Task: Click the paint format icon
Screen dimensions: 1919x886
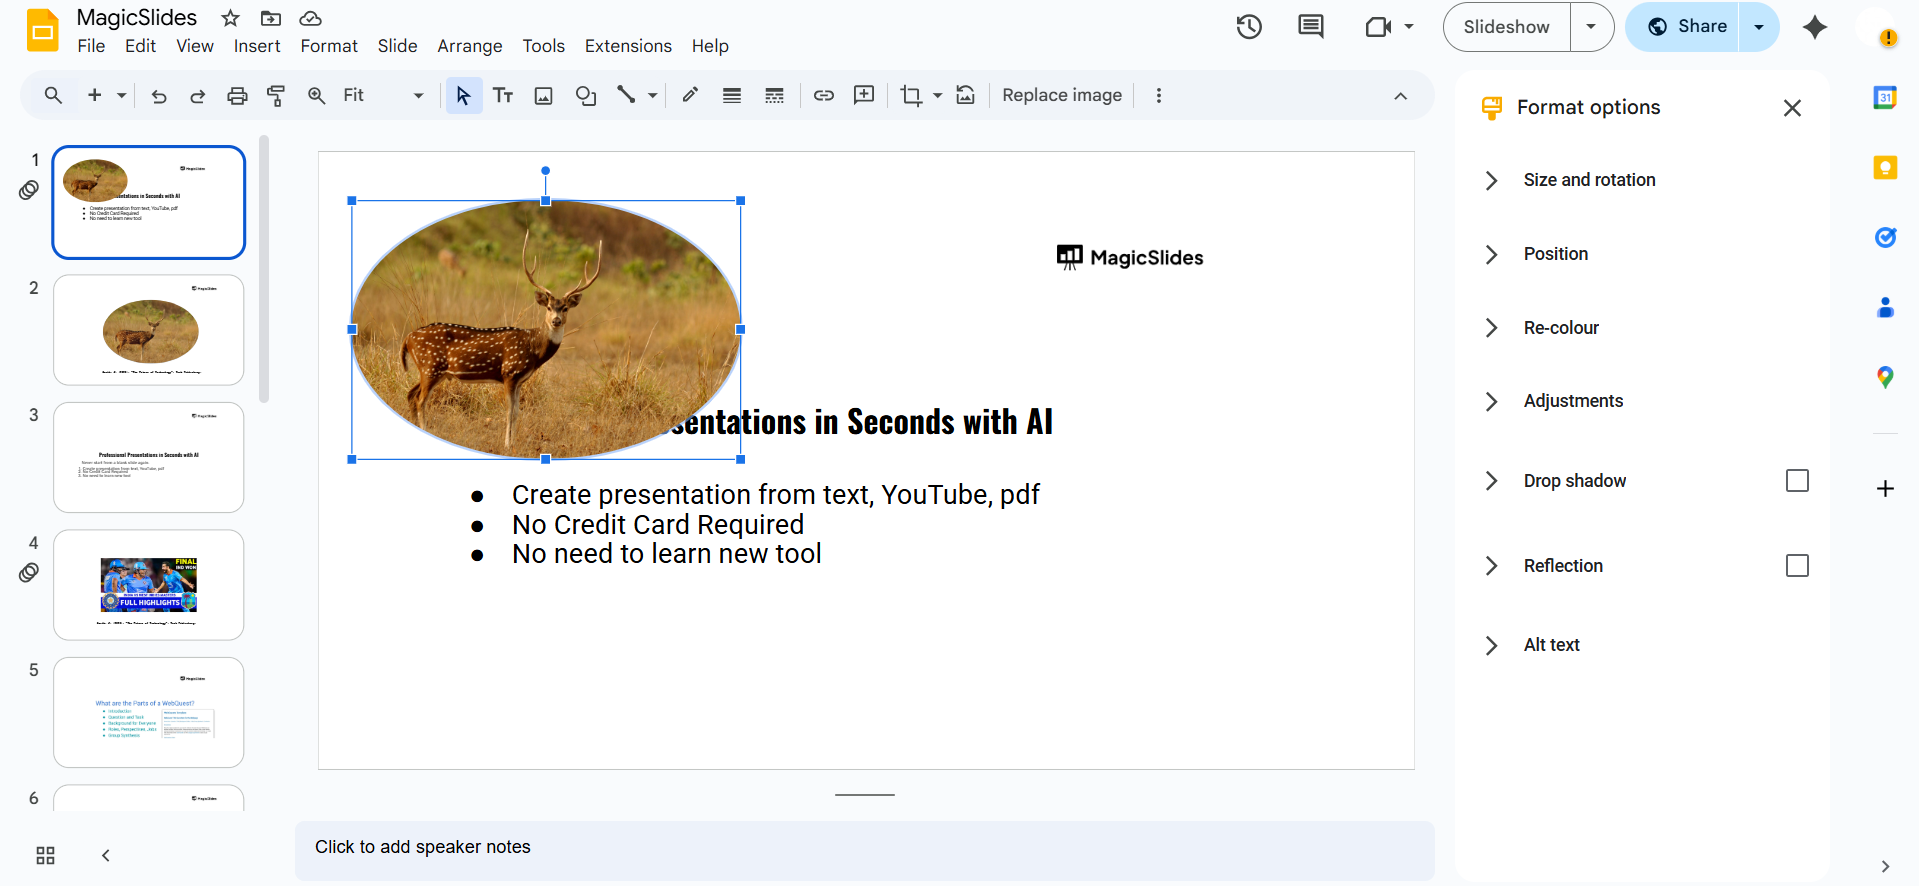Action: point(276,96)
